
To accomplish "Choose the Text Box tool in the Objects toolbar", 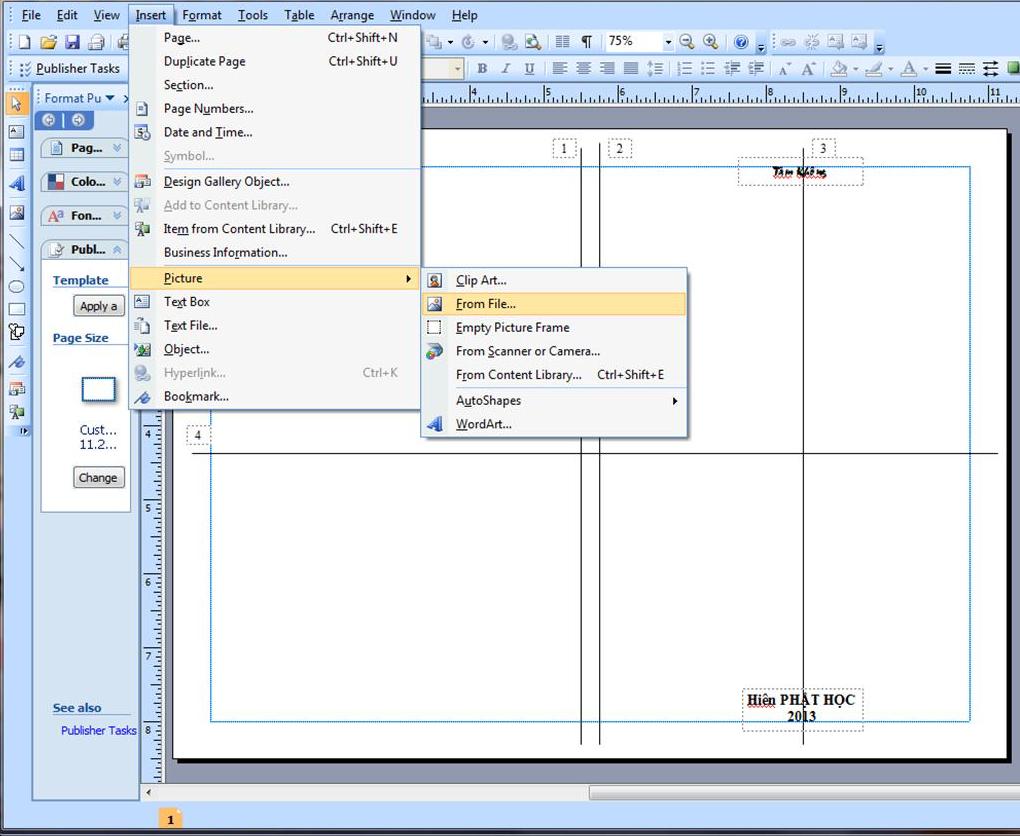I will (x=16, y=131).
